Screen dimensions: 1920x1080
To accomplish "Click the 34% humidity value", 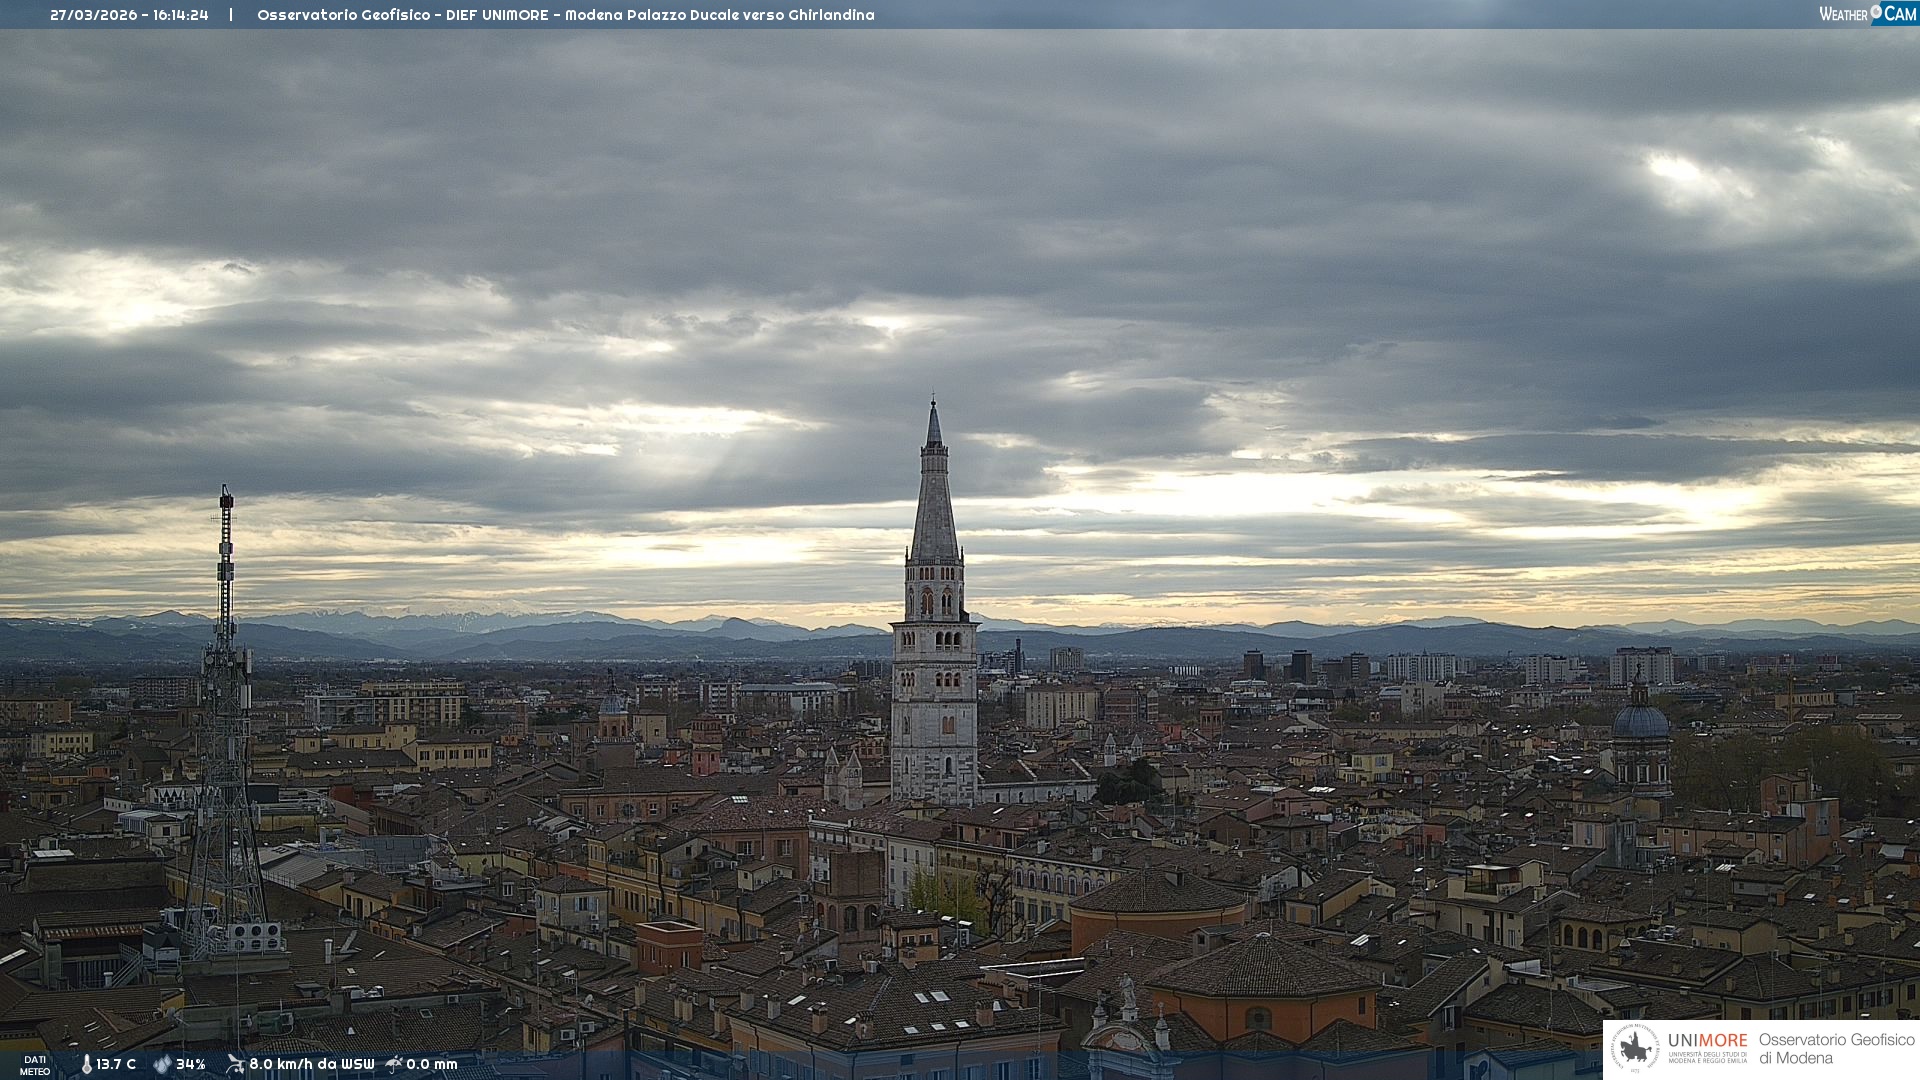I will pyautogui.click(x=191, y=1064).
